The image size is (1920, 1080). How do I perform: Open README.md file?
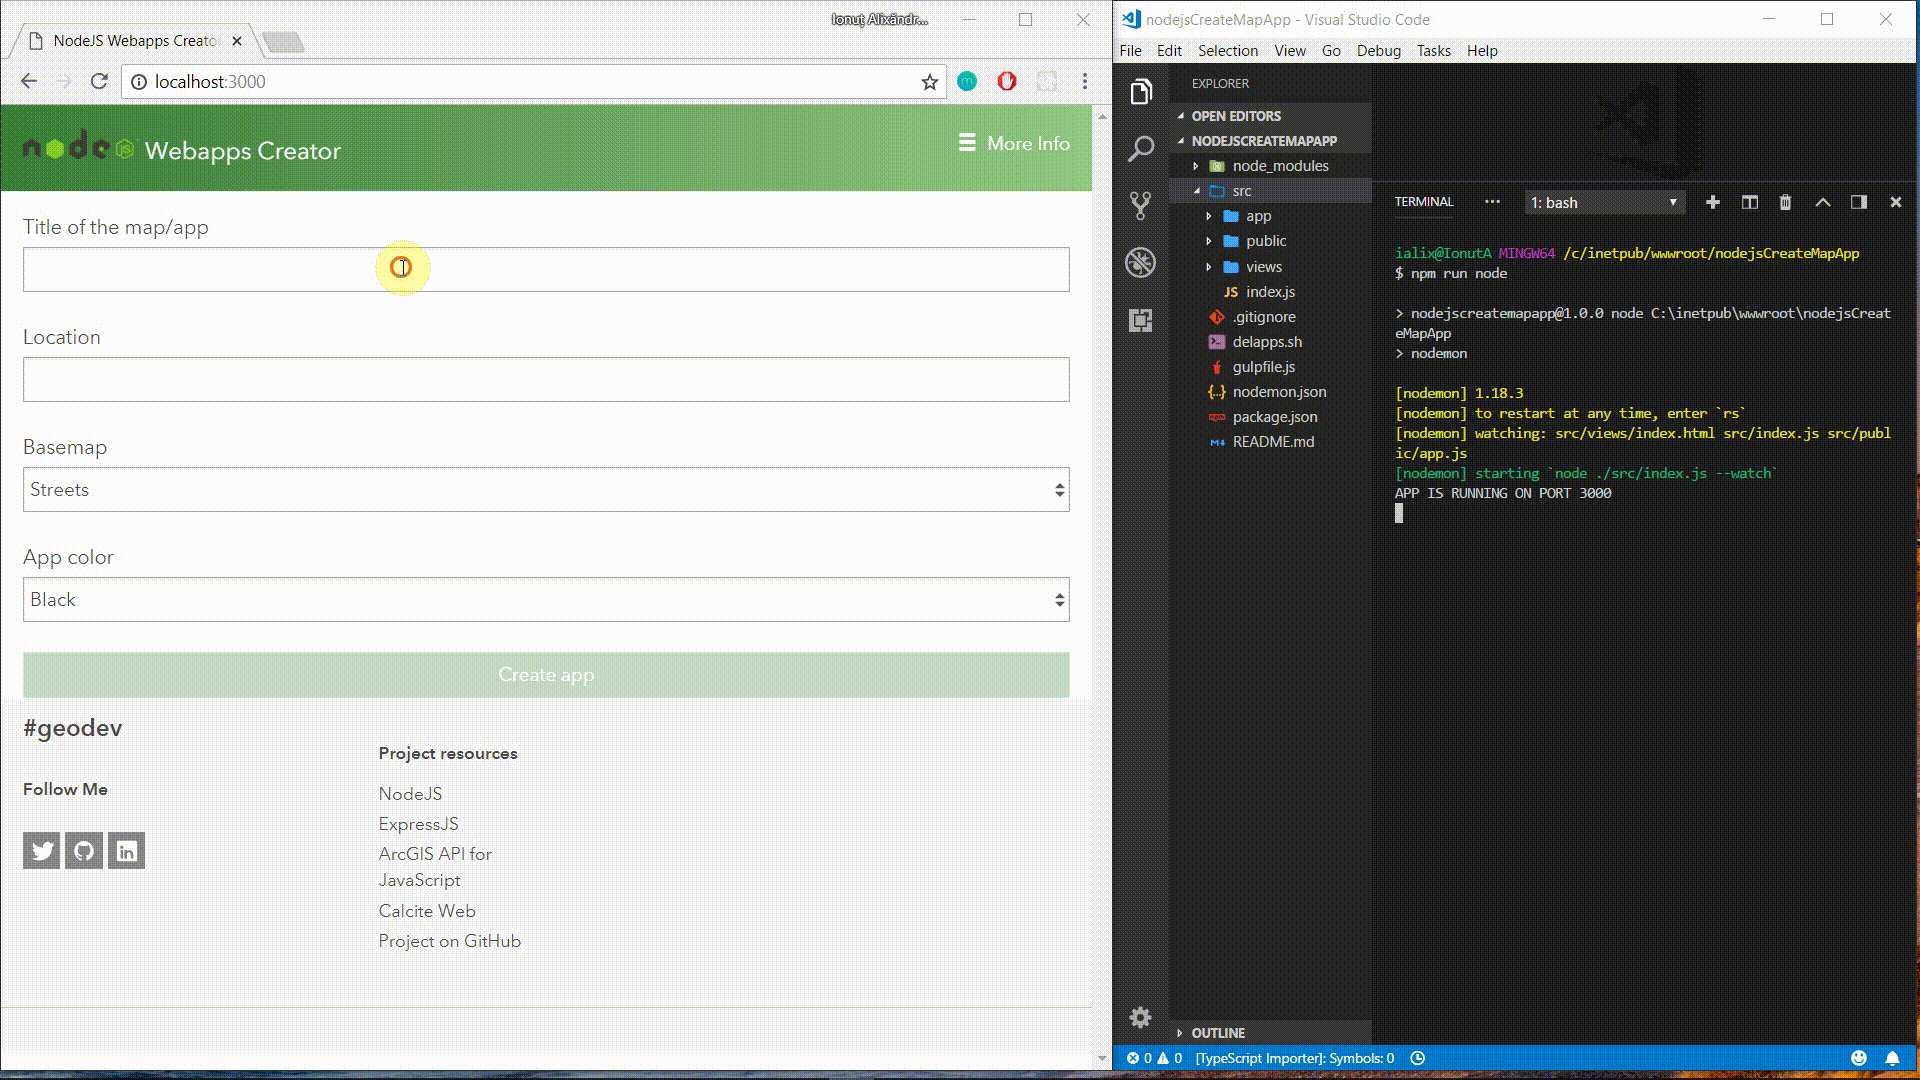(x=1270, y=442)
